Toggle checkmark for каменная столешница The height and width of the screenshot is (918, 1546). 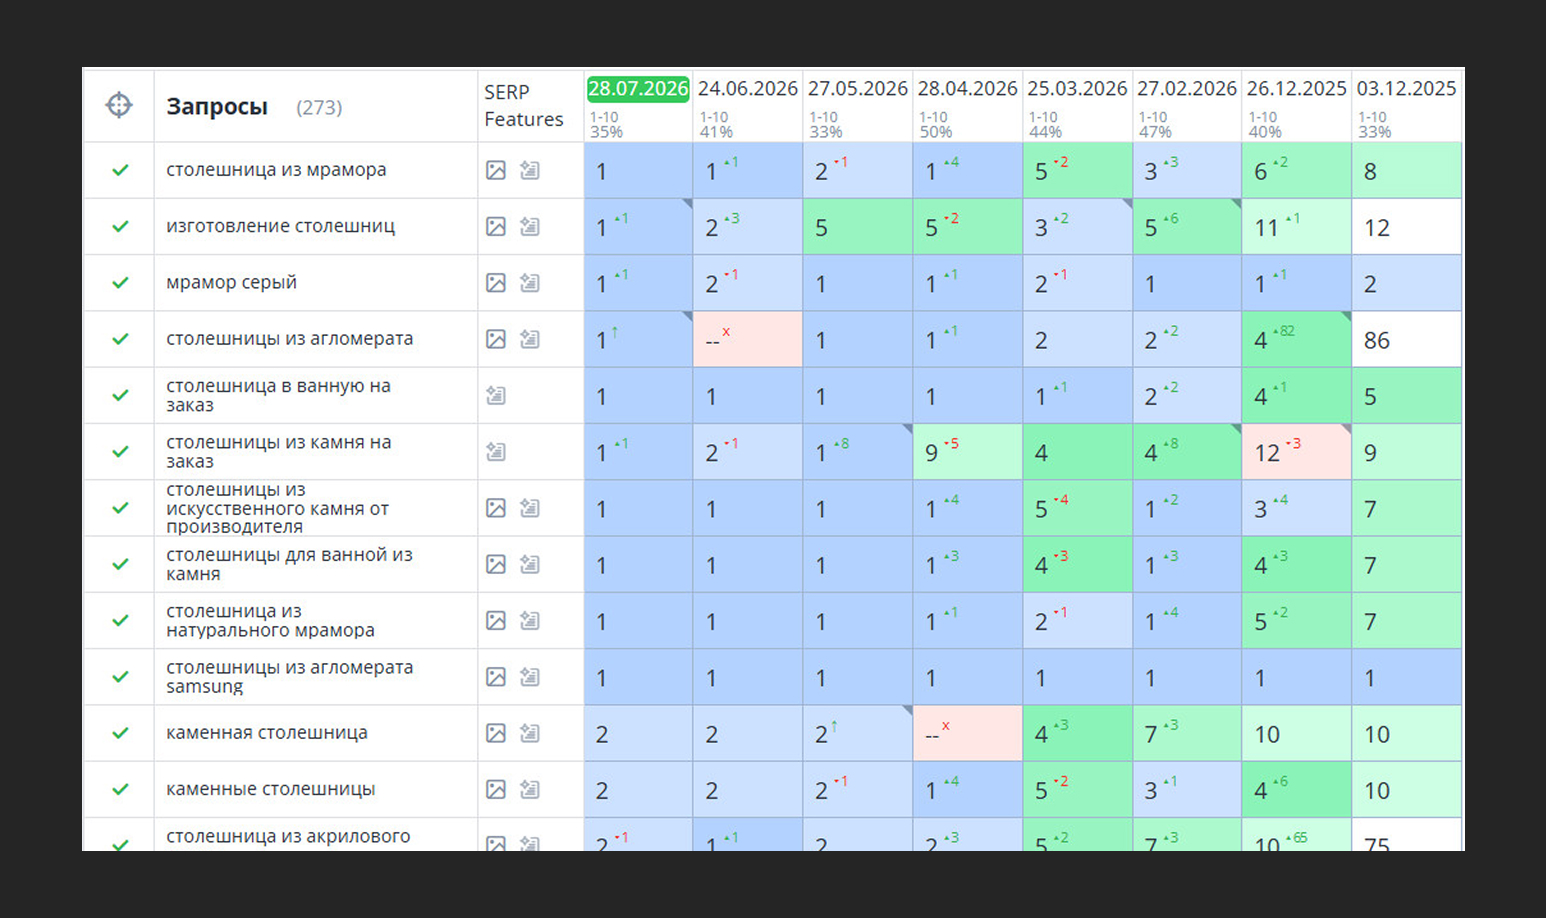[120, 733]
